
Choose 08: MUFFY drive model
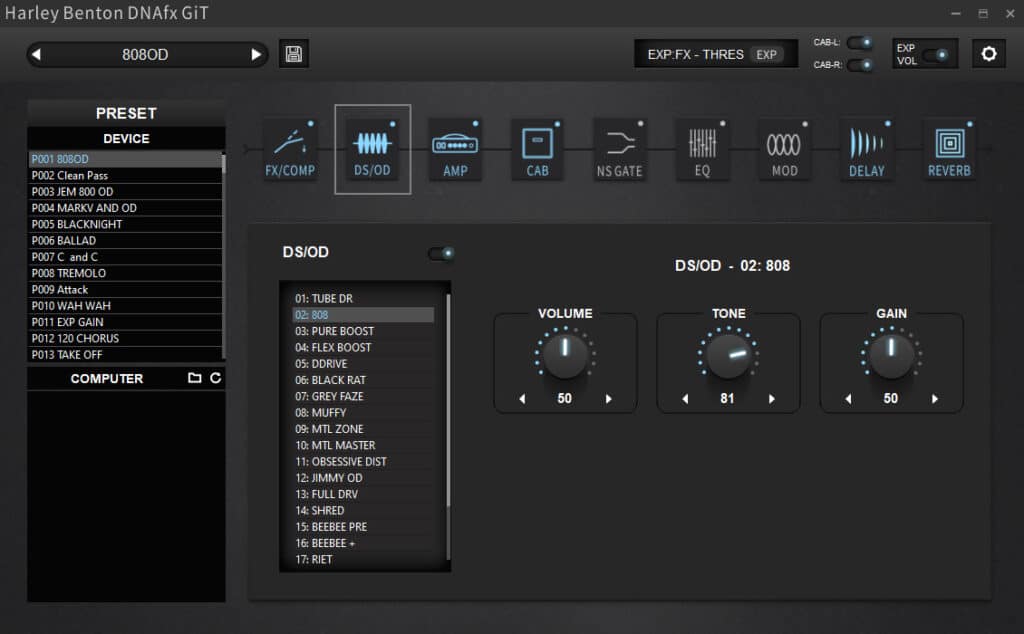pyautogui.click(x=363, y=413)
